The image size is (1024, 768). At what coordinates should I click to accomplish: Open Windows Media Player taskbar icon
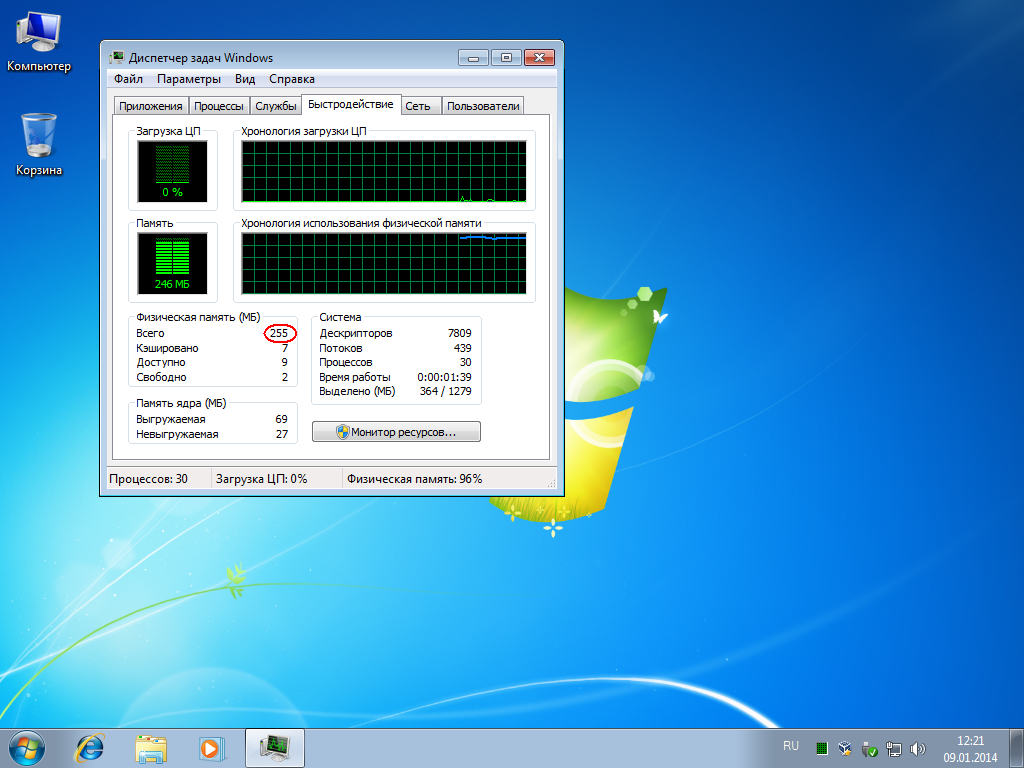pos(212,748)
